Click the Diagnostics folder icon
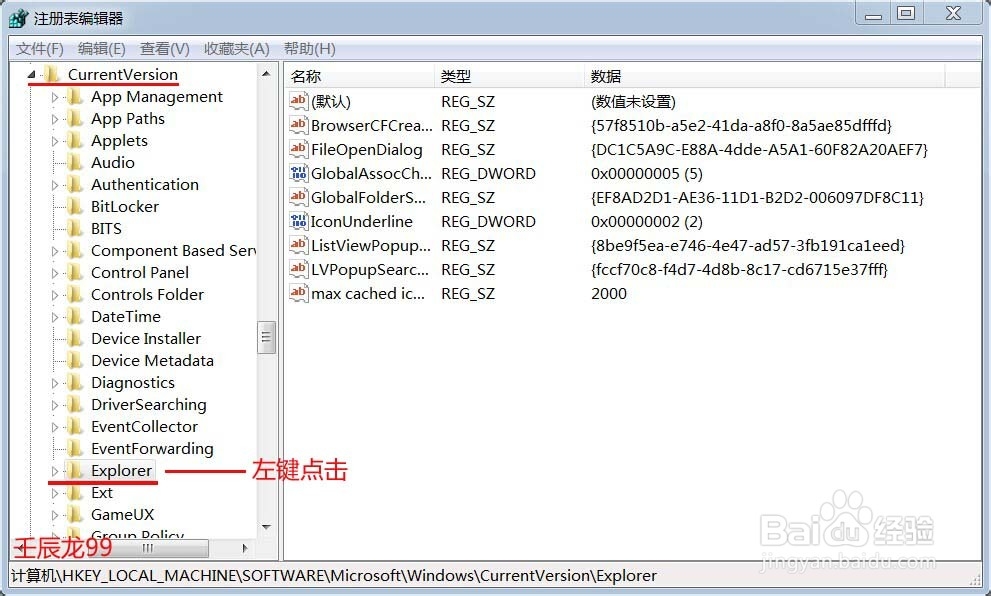This screenshot has width=991, height=596. point(75,382)
